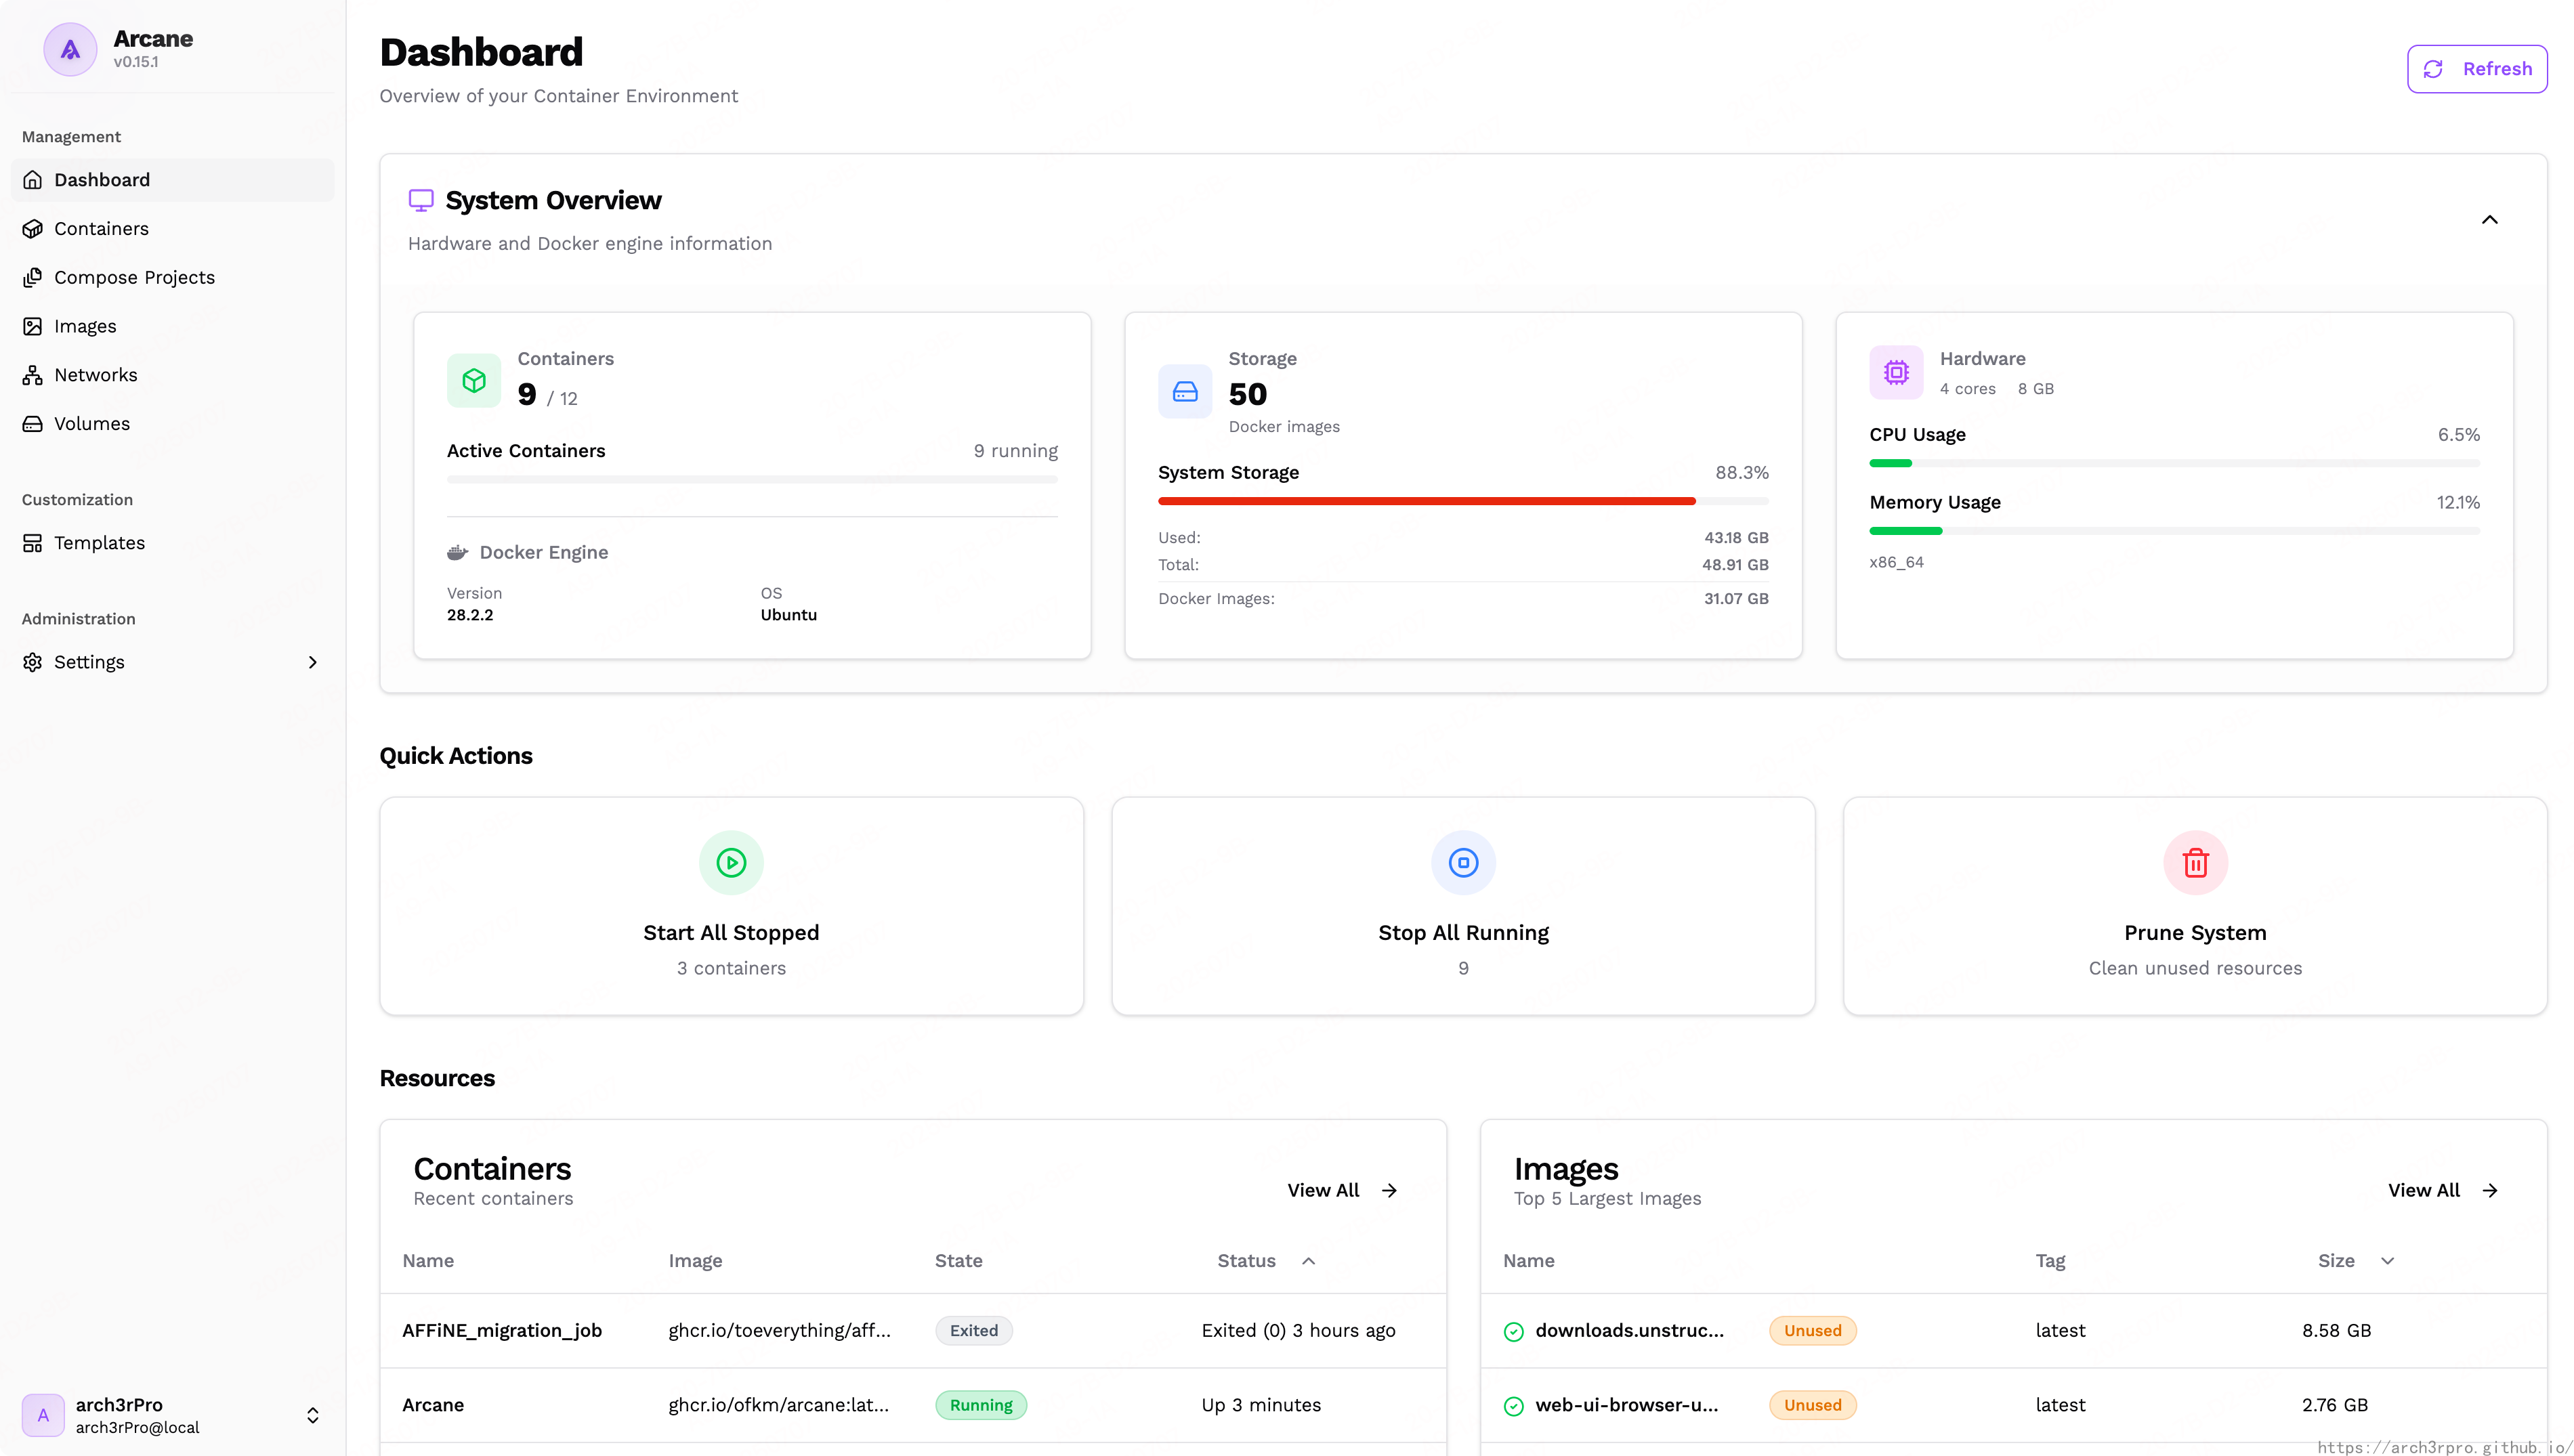Click the Start All Stopped play icon
The image size is (2574, 1456).
pos(731,862)
